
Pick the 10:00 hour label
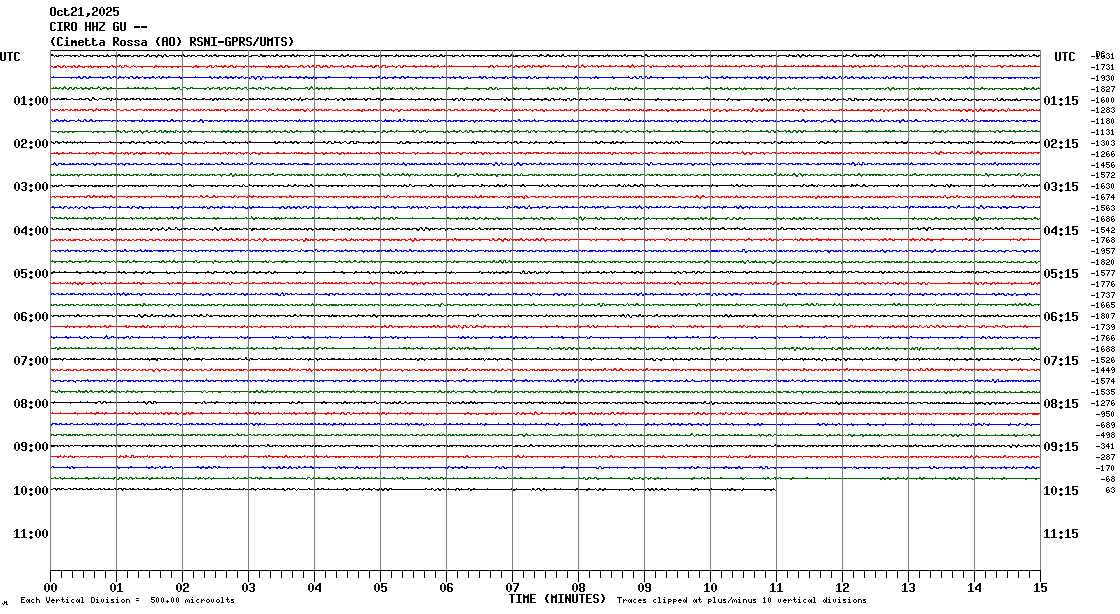coord(31,491)
